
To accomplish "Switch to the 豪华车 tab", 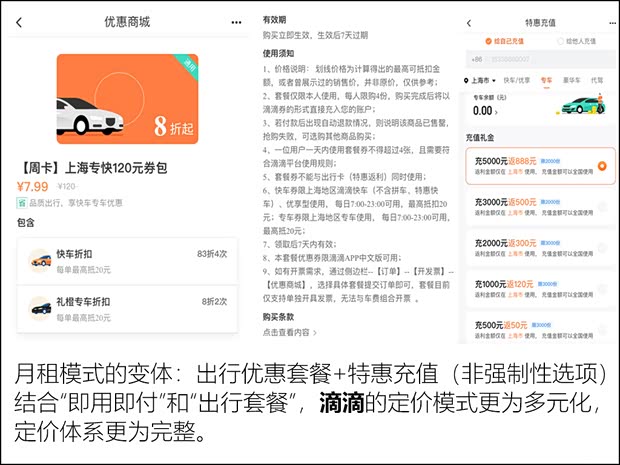I will click(571, 80).
